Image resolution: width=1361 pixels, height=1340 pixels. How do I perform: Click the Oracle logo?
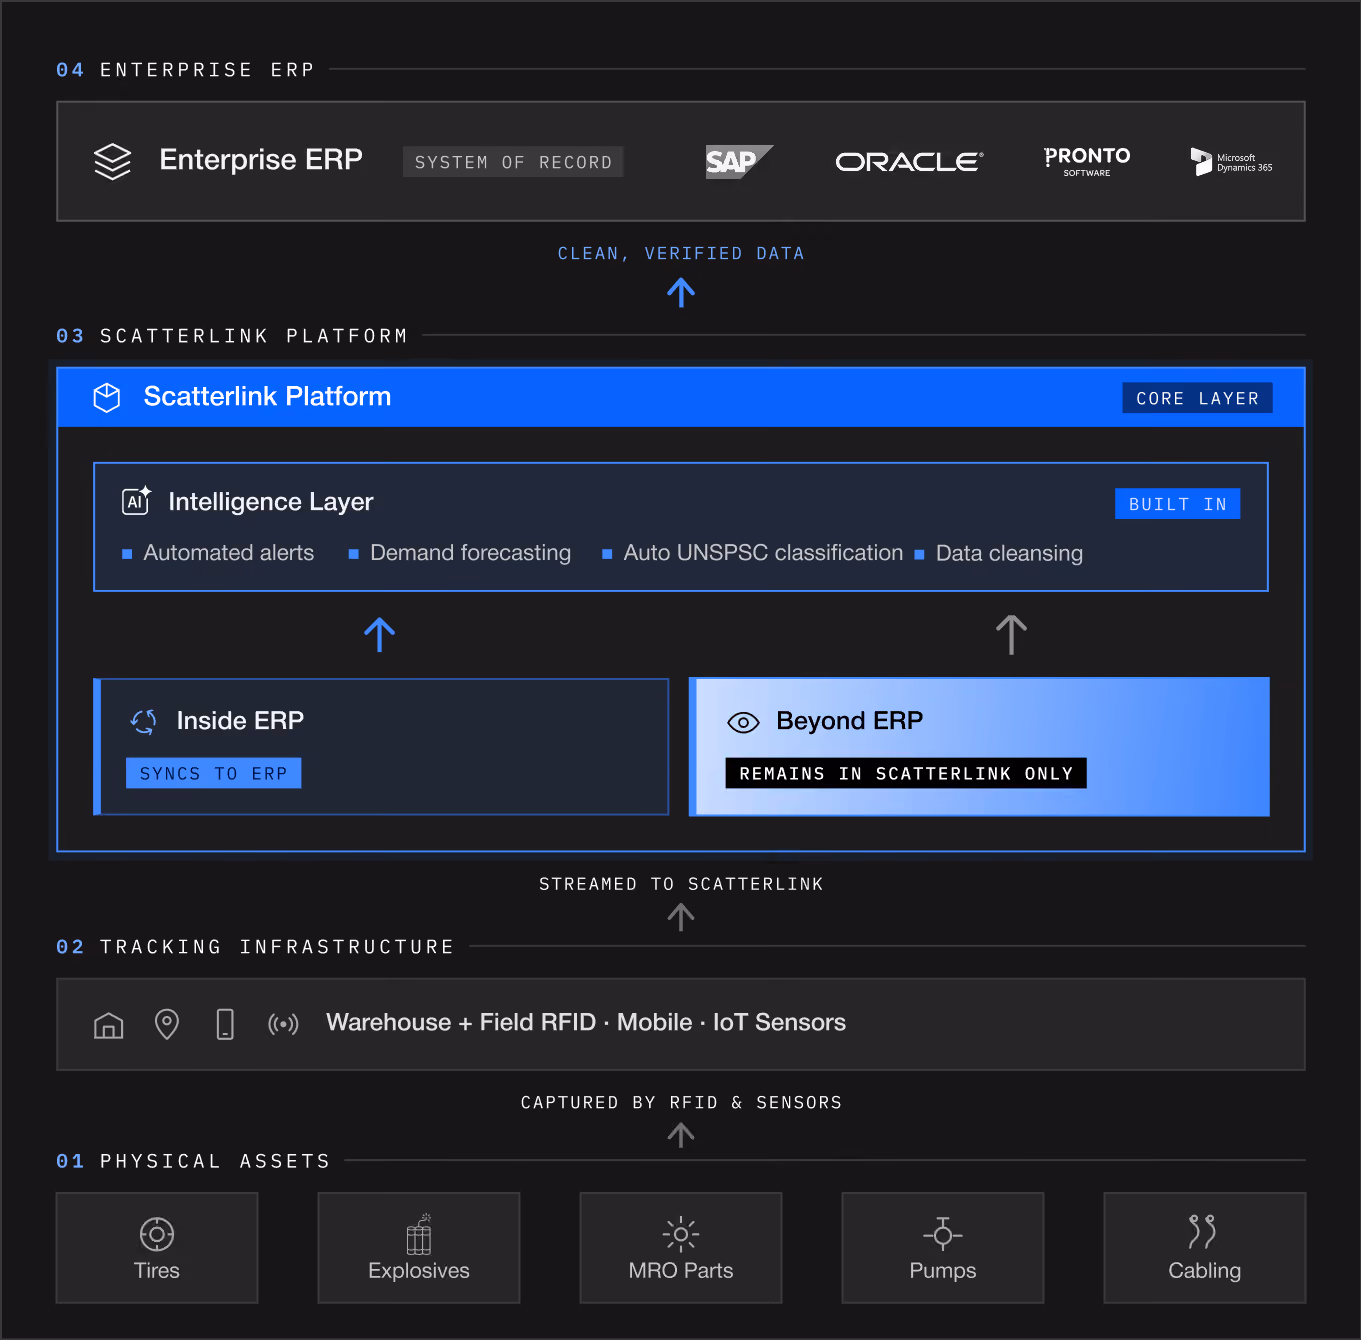(x=909, y=162)
